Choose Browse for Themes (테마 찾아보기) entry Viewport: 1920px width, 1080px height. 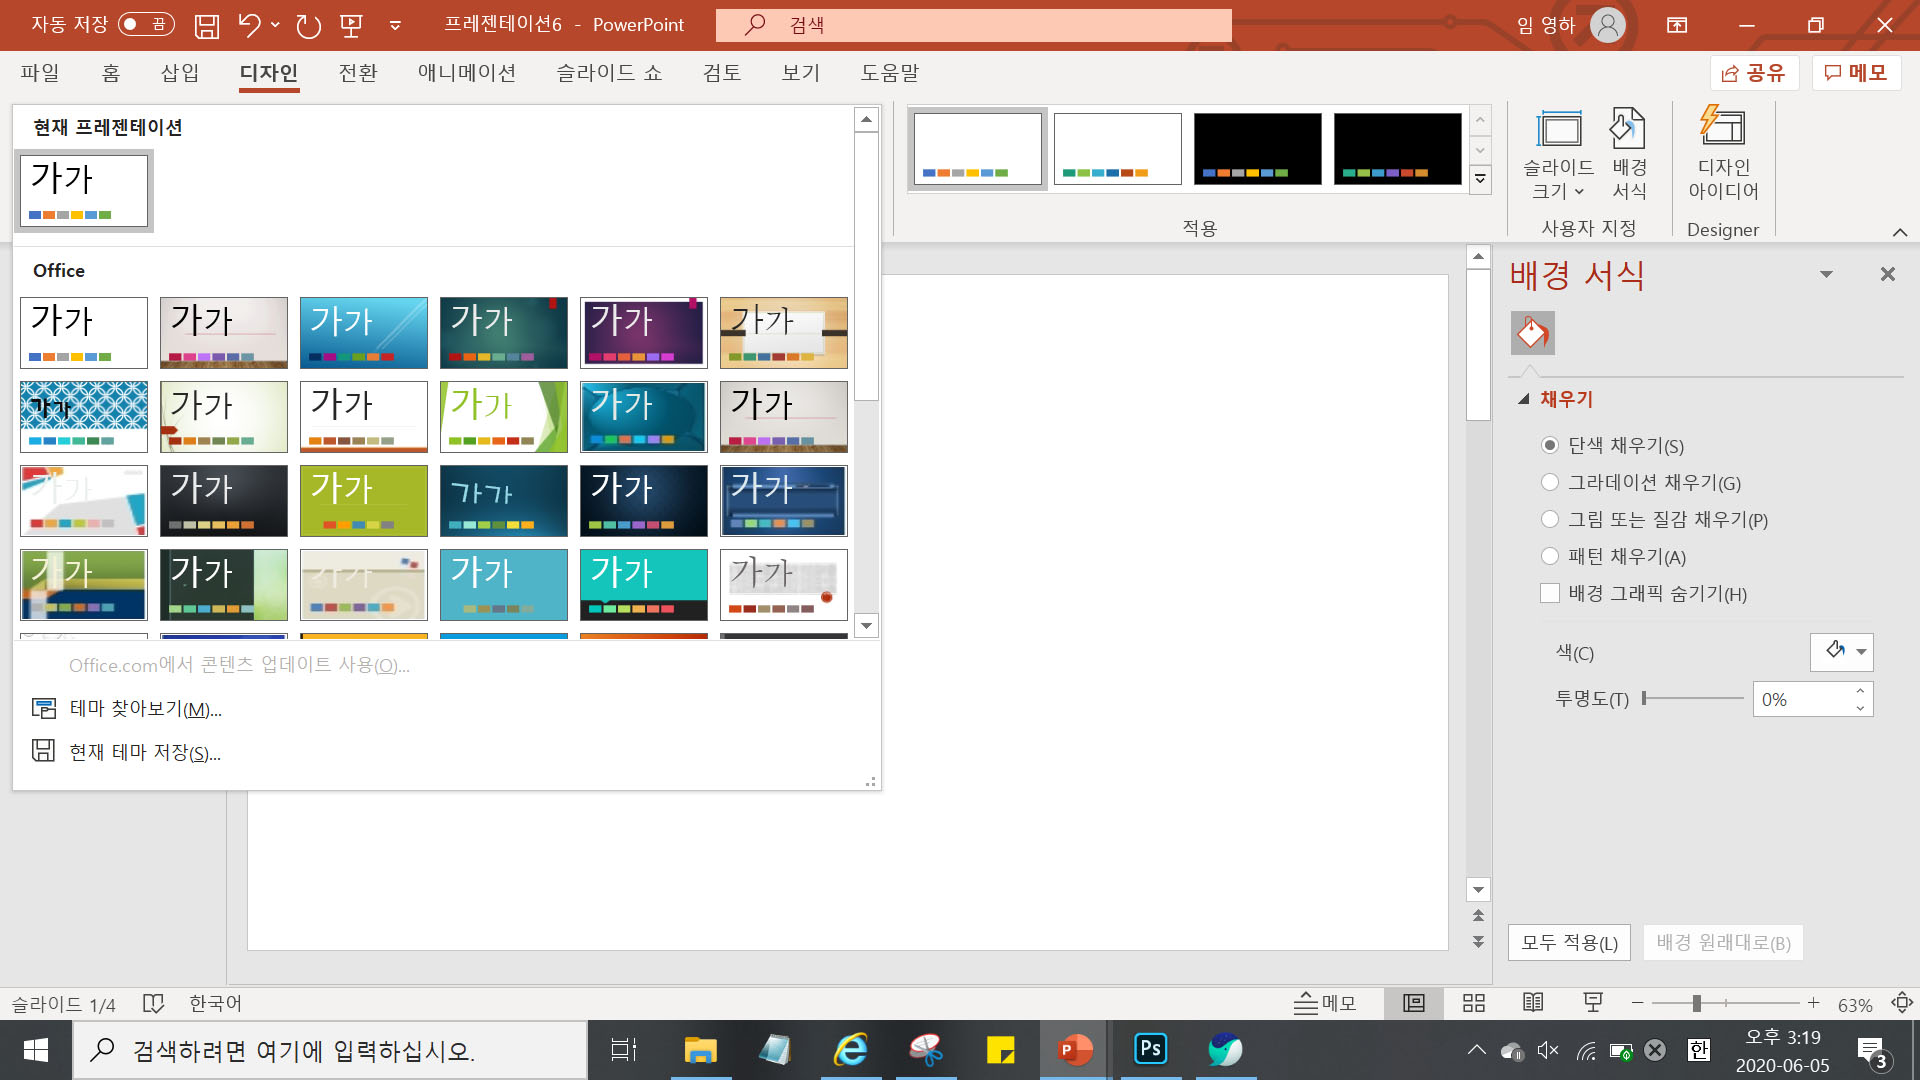[145, 708]
